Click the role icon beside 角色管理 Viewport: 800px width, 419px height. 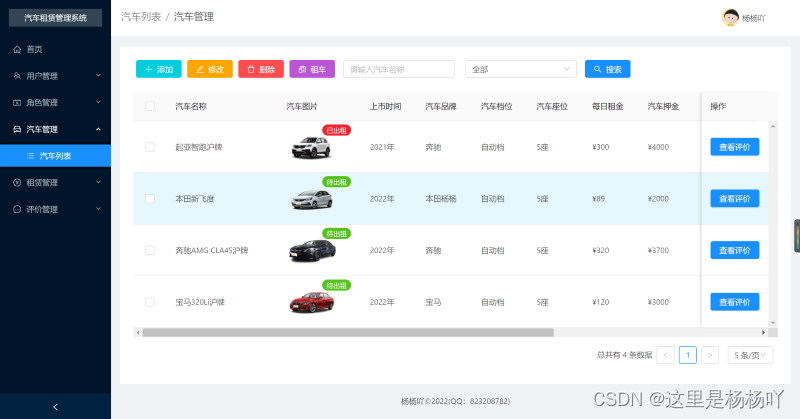point(17,103)
